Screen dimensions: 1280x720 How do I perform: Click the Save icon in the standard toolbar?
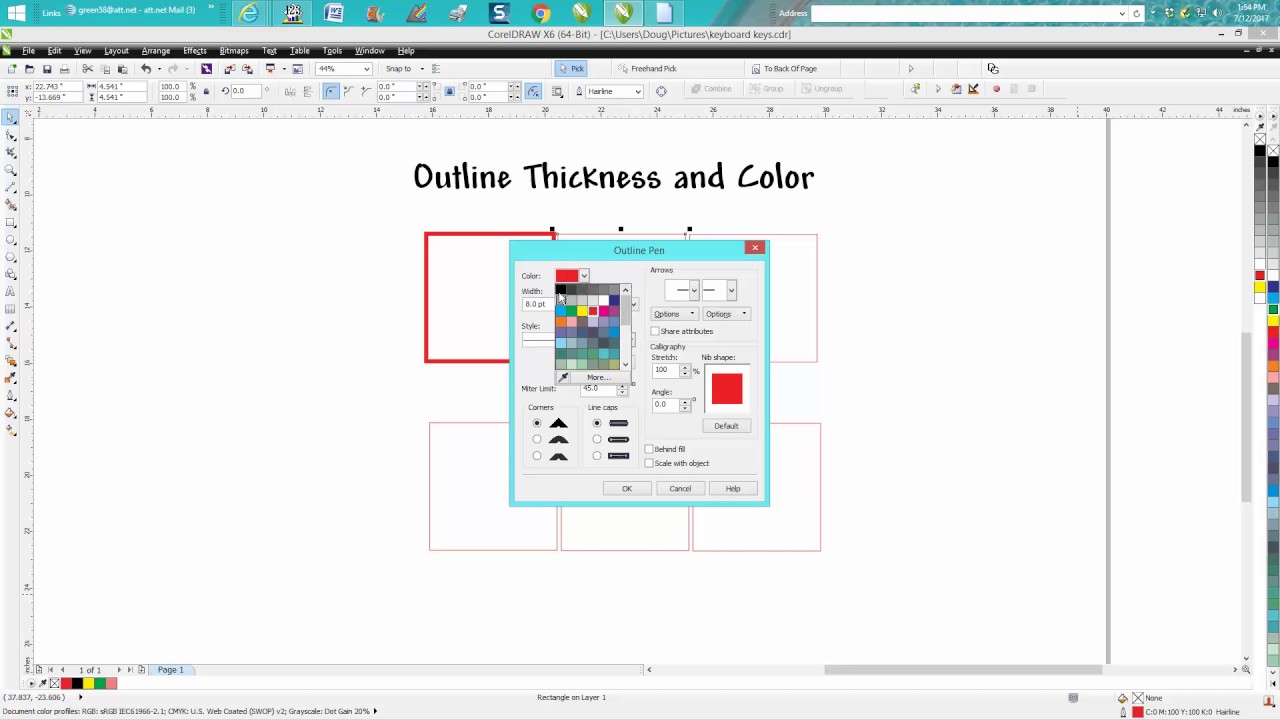pos(46,69)
